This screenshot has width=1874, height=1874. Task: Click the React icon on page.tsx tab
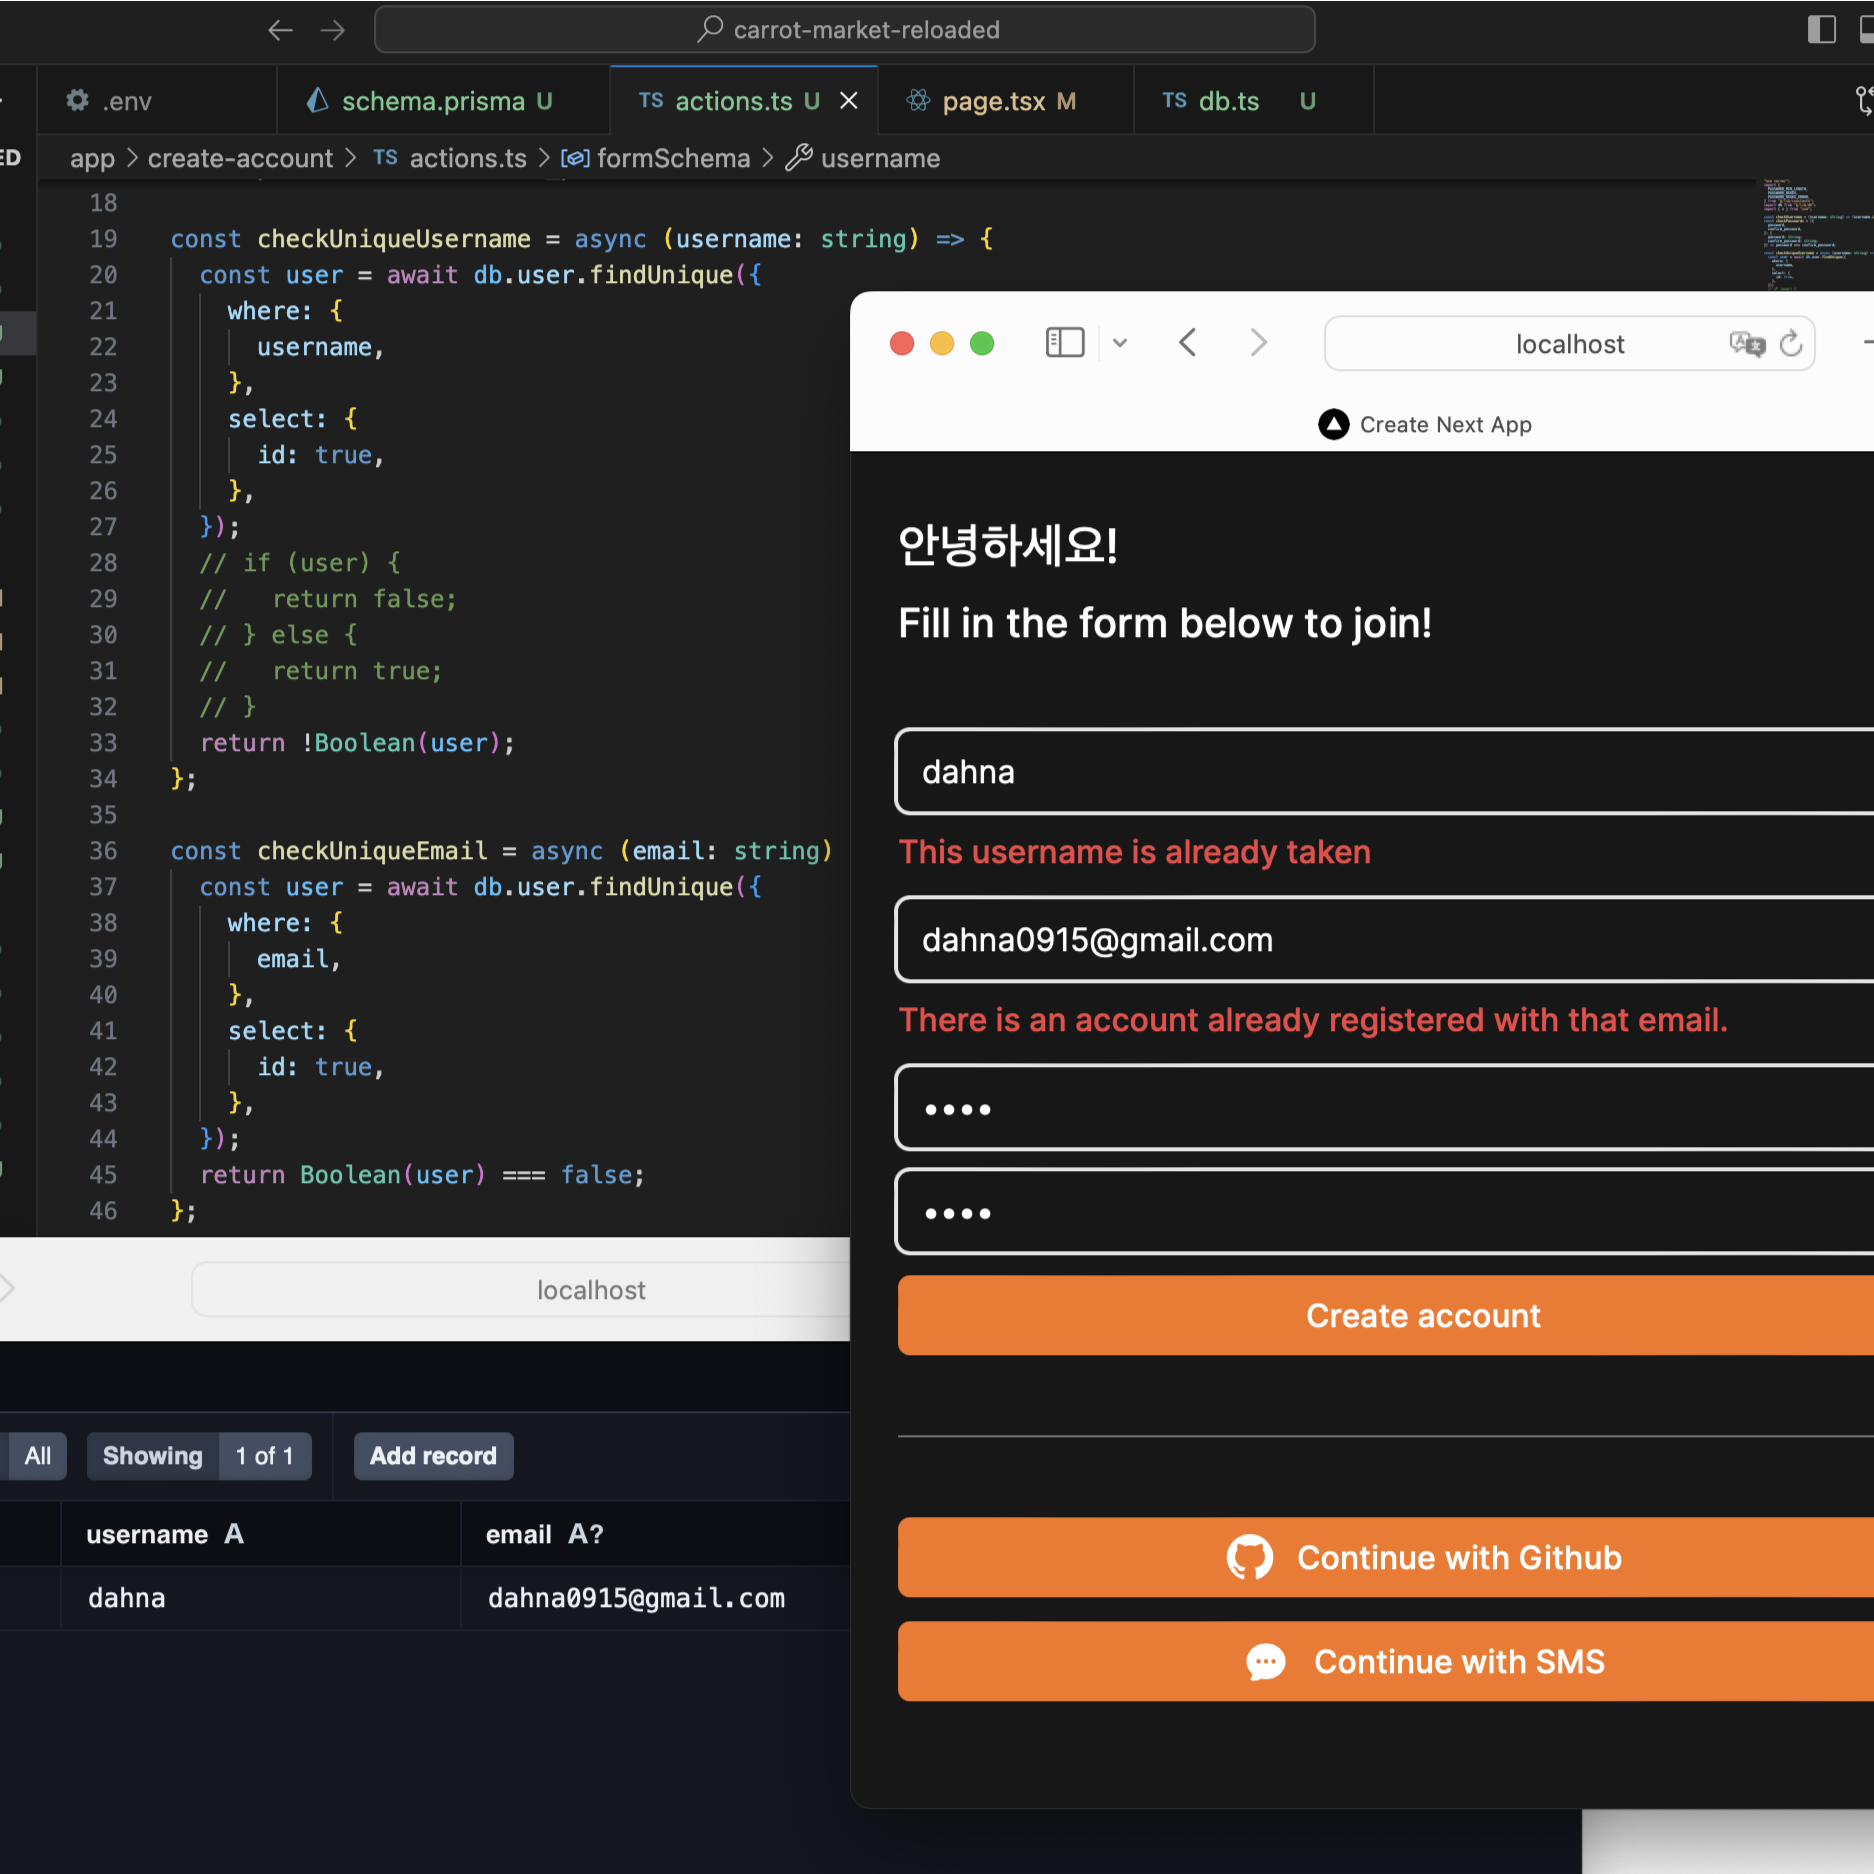click(918, 101)
